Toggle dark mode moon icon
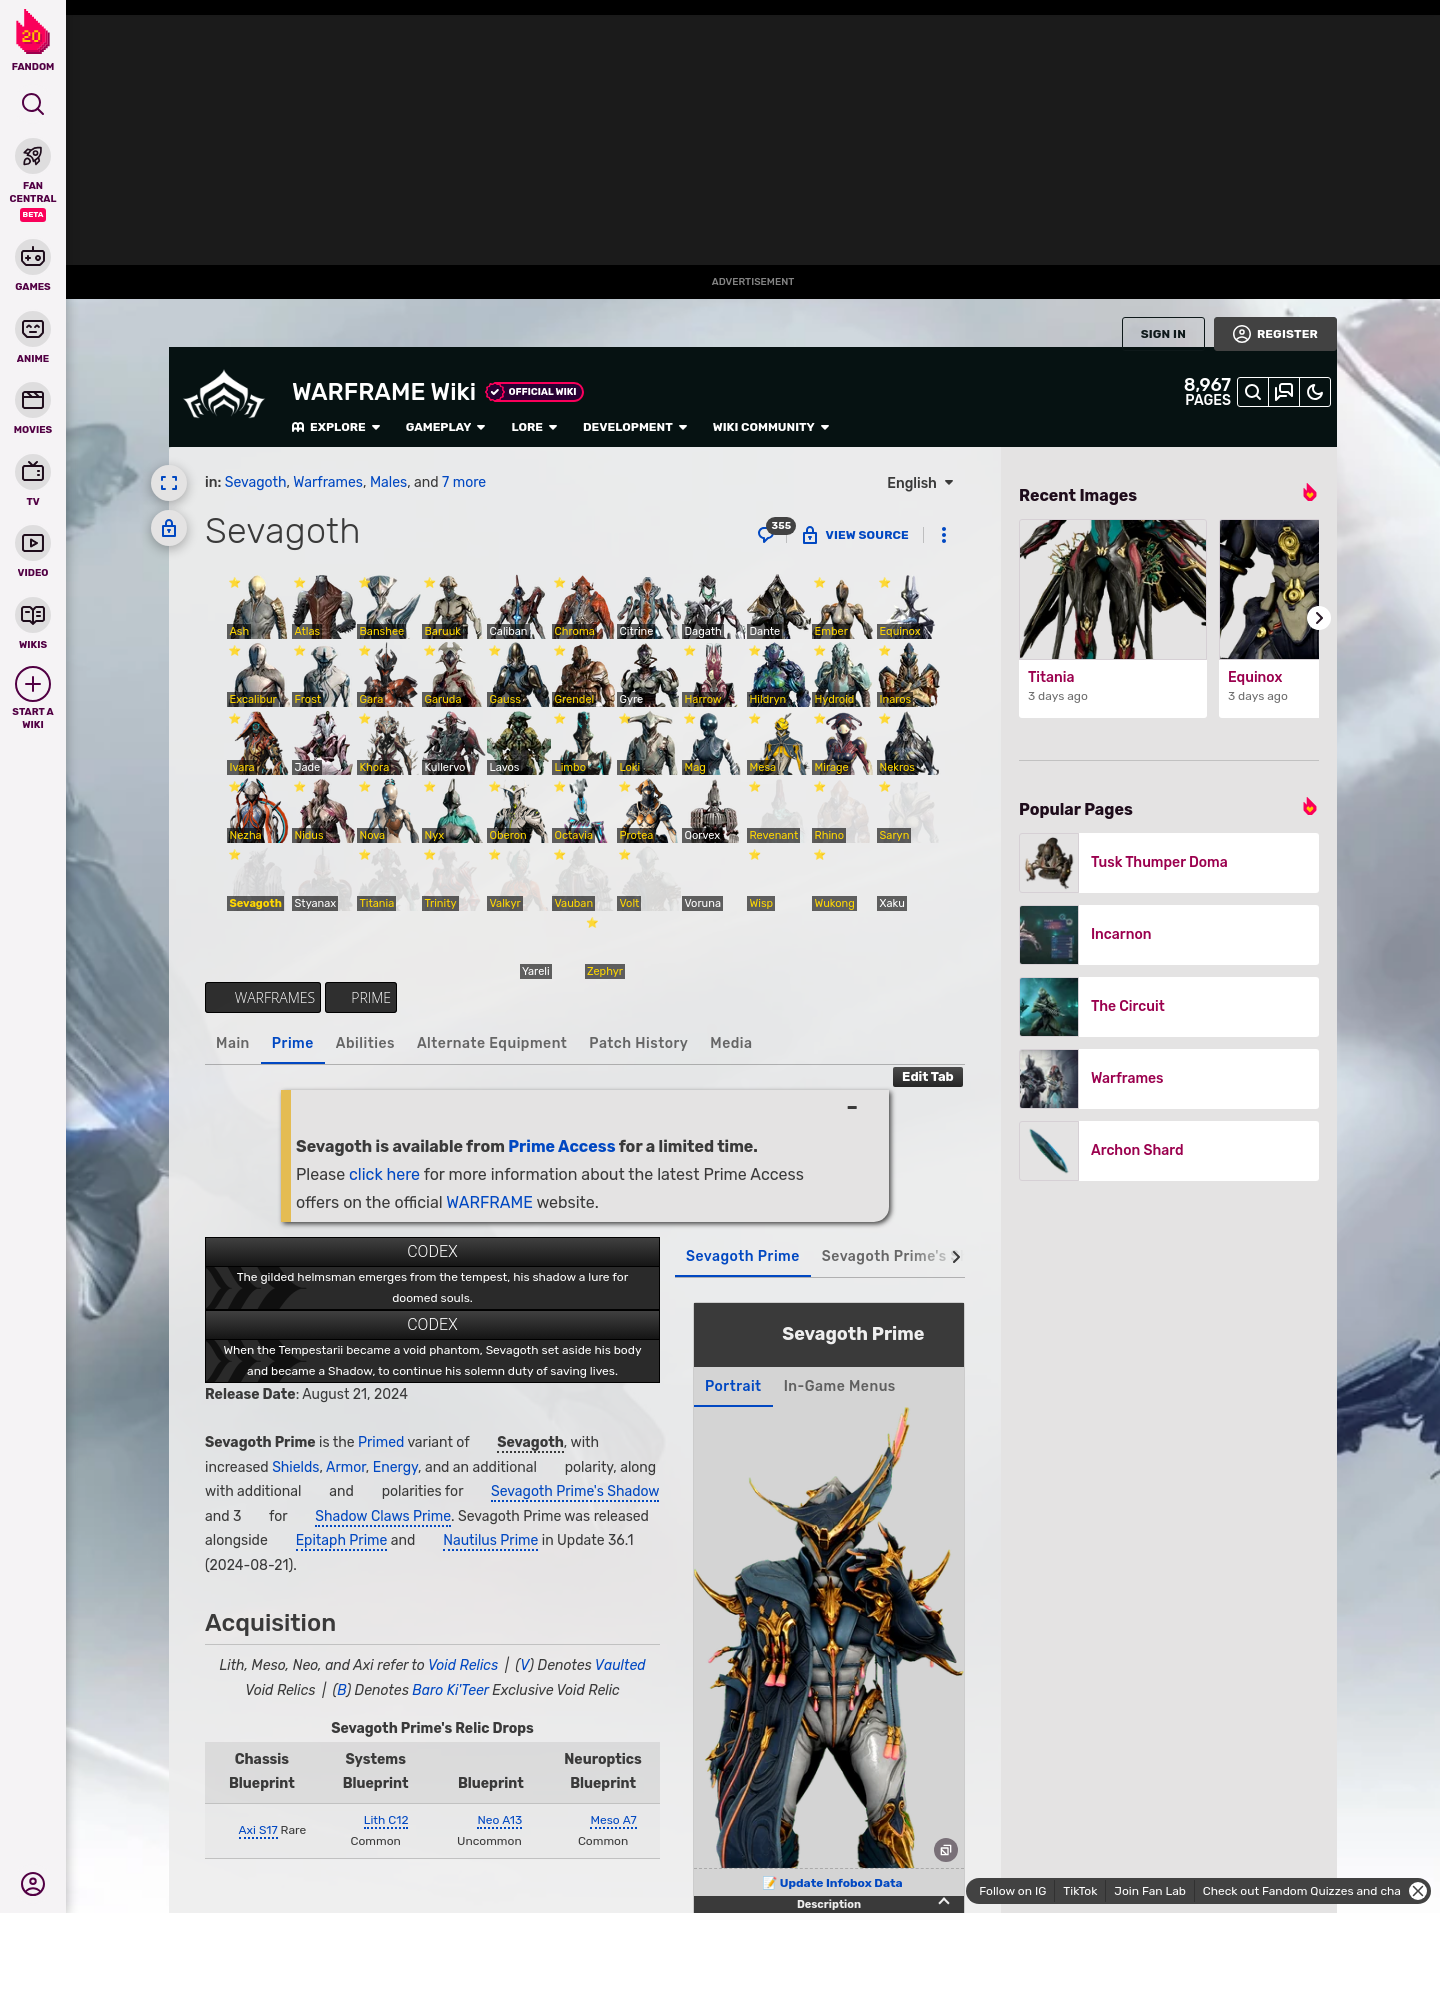Screen dimensions: 1440x2000 tap(1315, 392)
